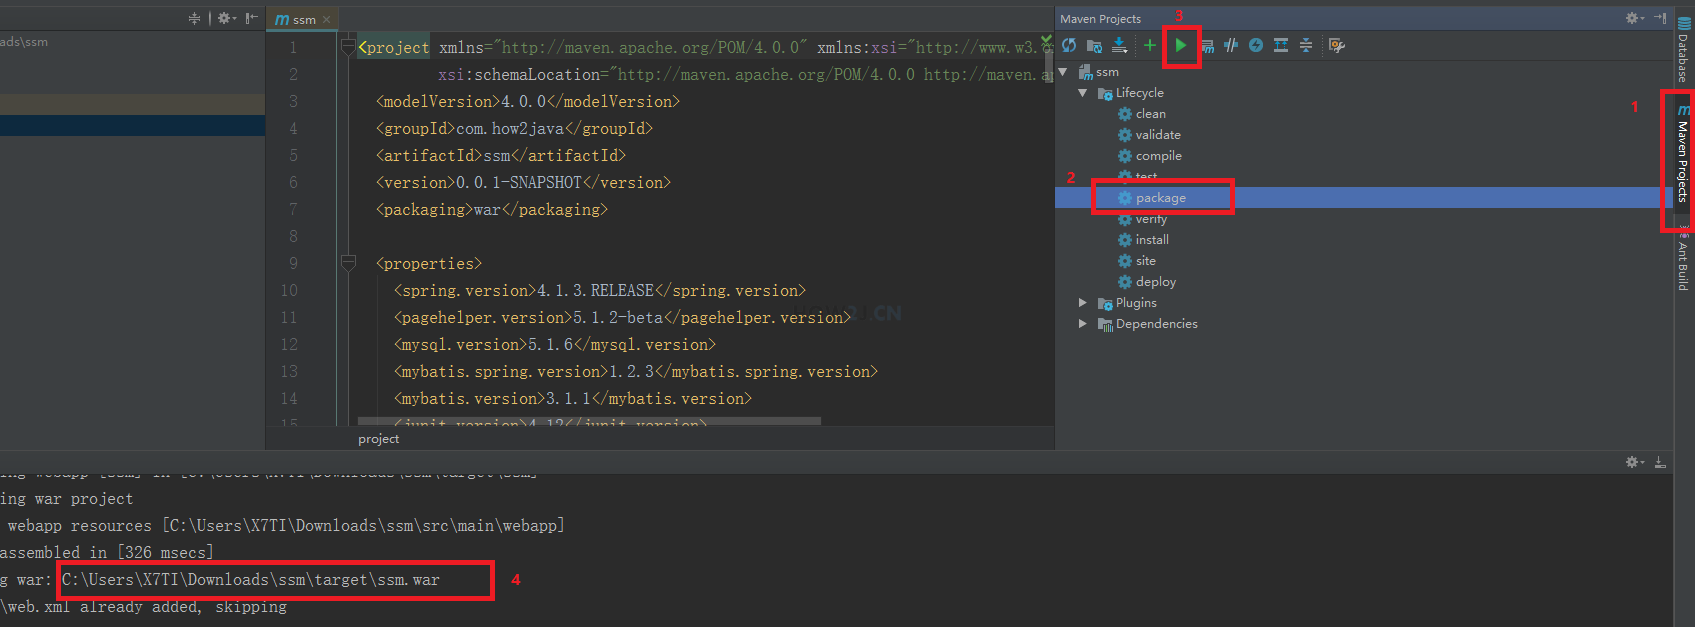Toggle offline mode in Maven toolbar
Screen dimensions: 1695x627
pos(1231,45)
